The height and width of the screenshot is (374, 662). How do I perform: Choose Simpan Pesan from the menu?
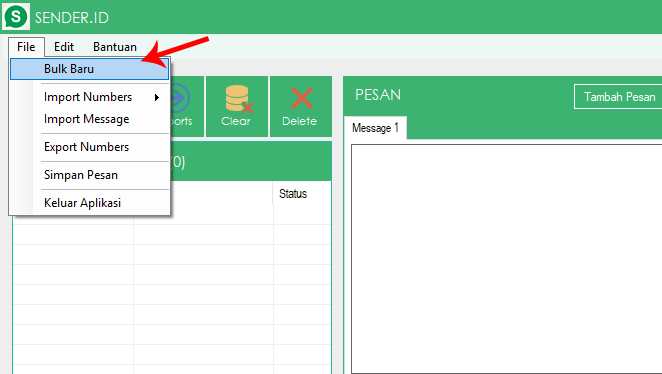(90, 175)
